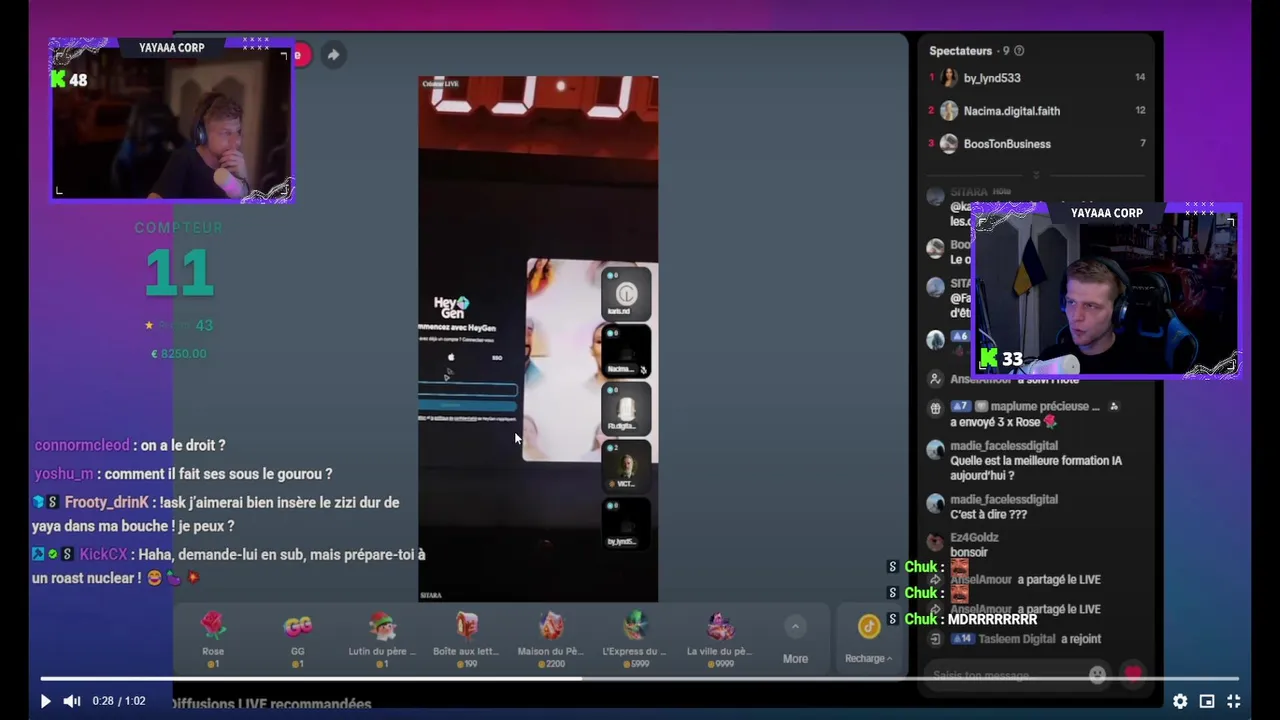Click the Spectateurs panel heading
This screenshot has width=1280, height=720.
[960, 51]
